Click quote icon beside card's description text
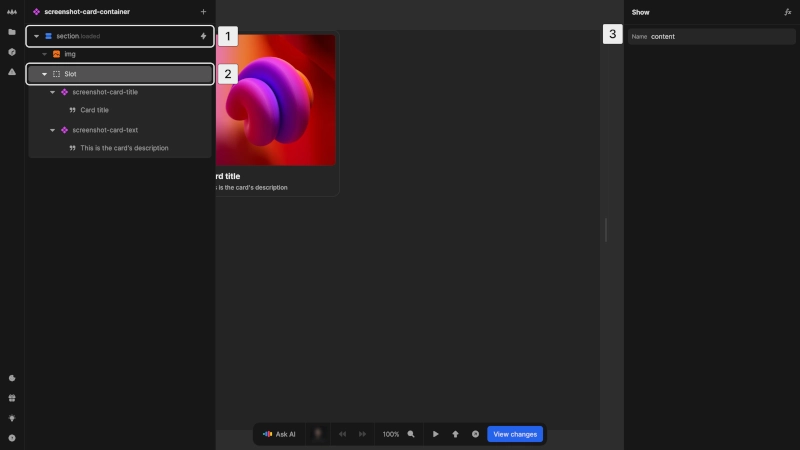 coord(72,148)
